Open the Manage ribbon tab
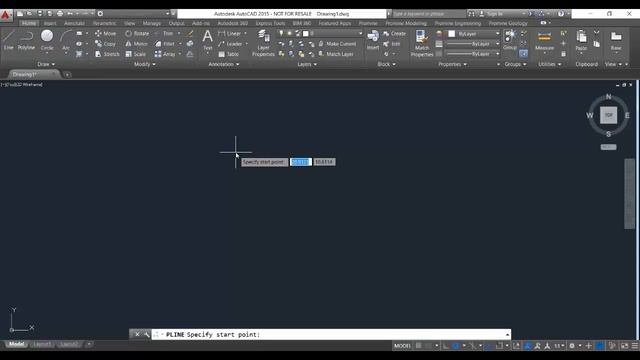Viewport: 640px width, 360px height. (x=152, y=23)
